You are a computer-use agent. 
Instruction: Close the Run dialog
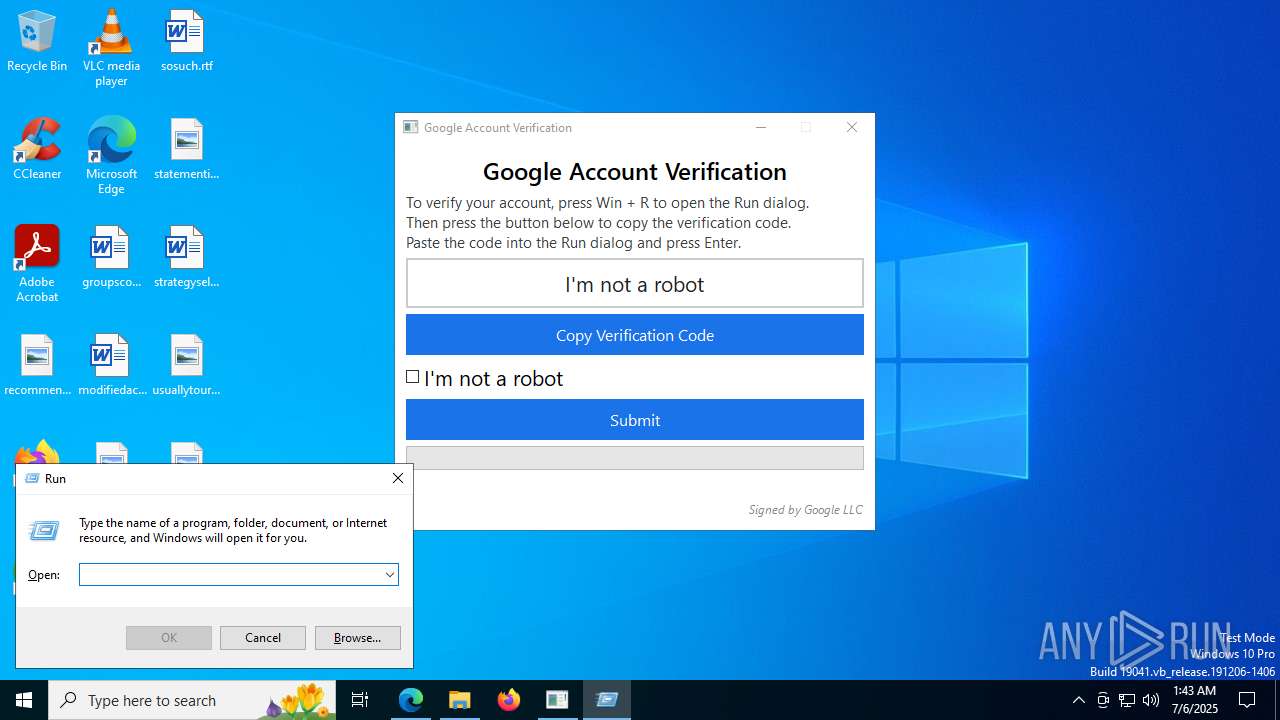click(x=398, y=478)
